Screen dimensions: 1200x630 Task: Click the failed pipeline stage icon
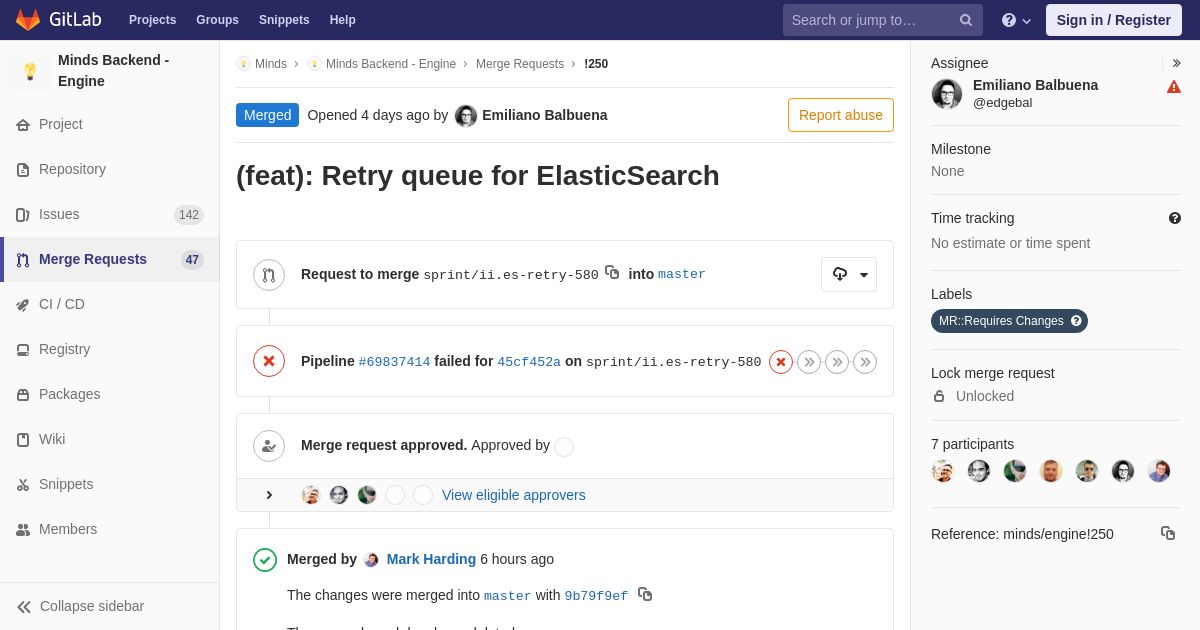(x=781, y=362)
